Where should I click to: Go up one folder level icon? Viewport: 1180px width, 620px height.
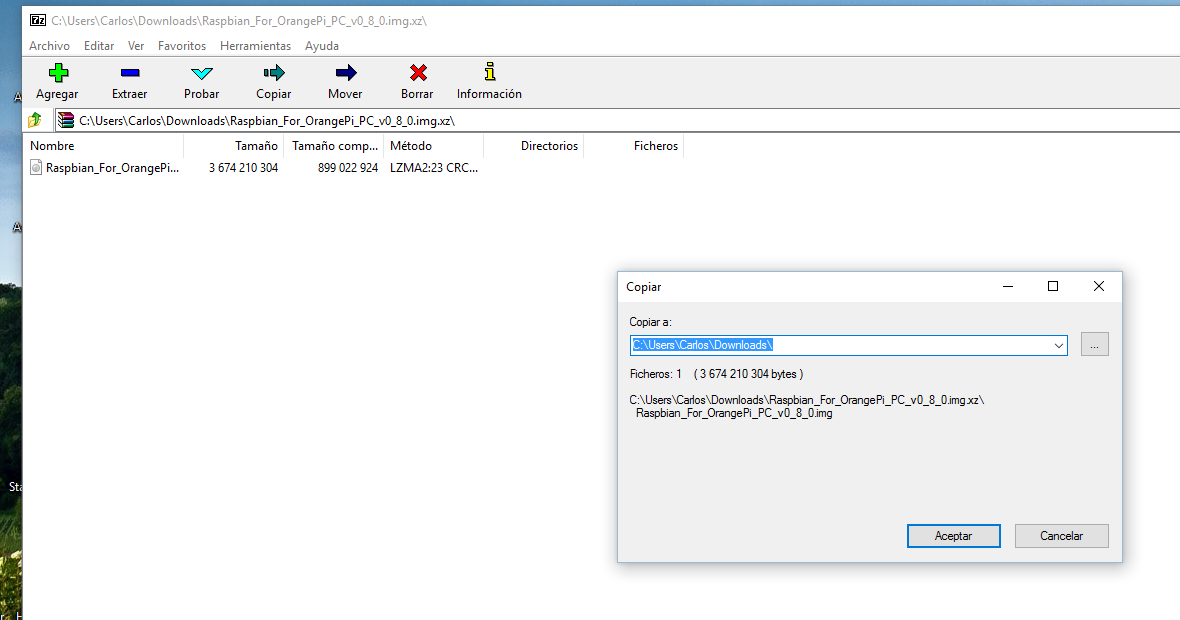coord(35,121)
